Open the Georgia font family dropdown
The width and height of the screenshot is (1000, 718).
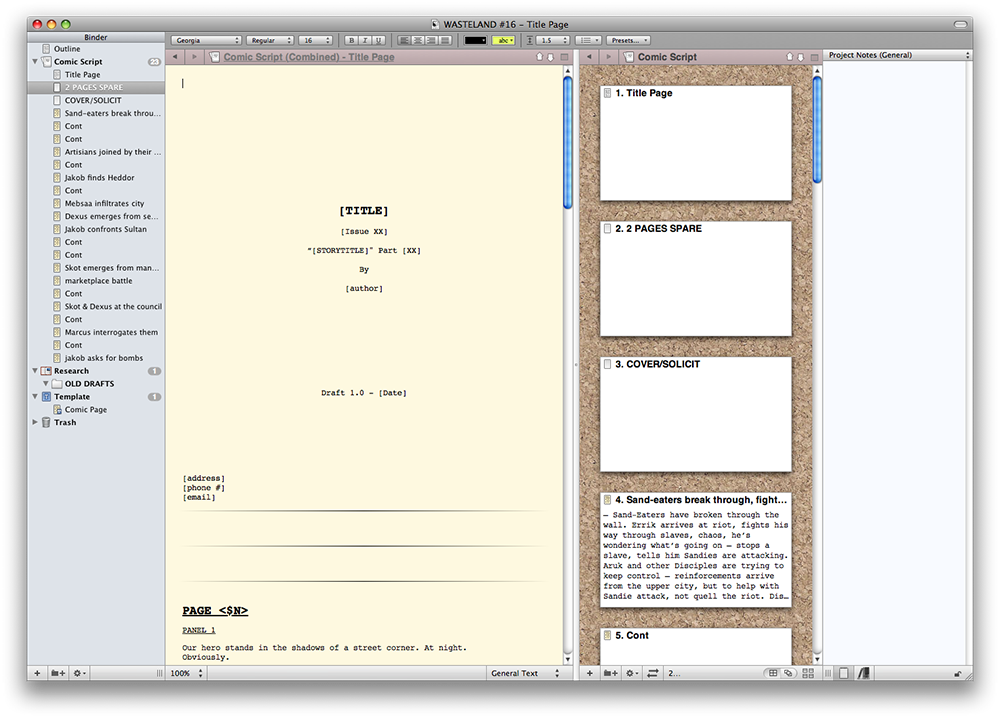[x=206, y=40]
